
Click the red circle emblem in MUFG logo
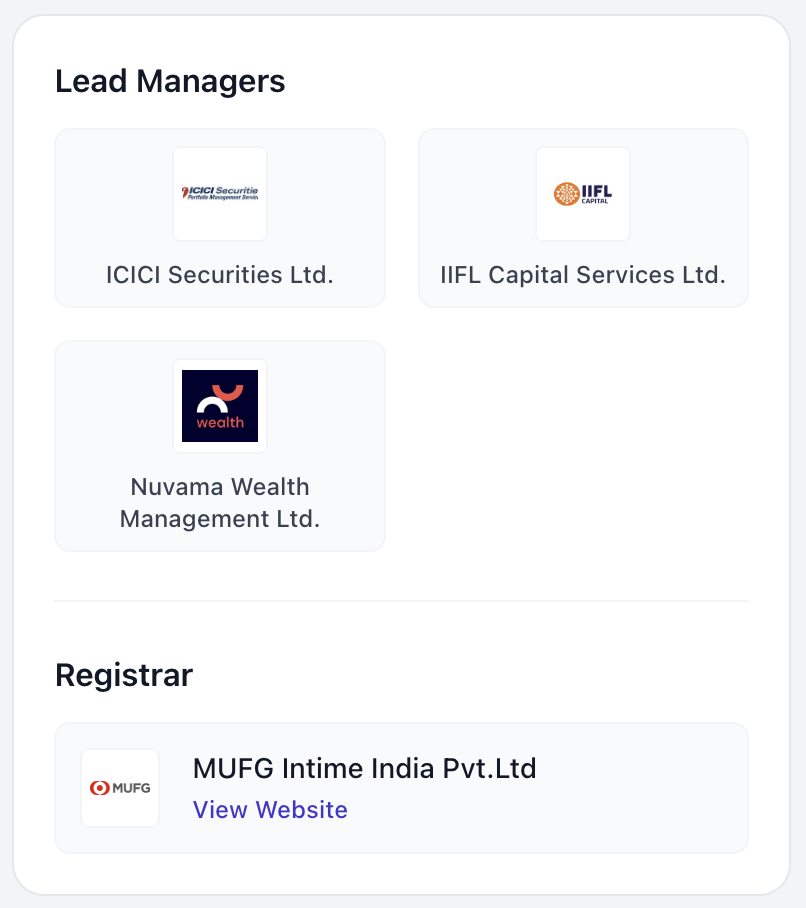[x=99, y=788]
